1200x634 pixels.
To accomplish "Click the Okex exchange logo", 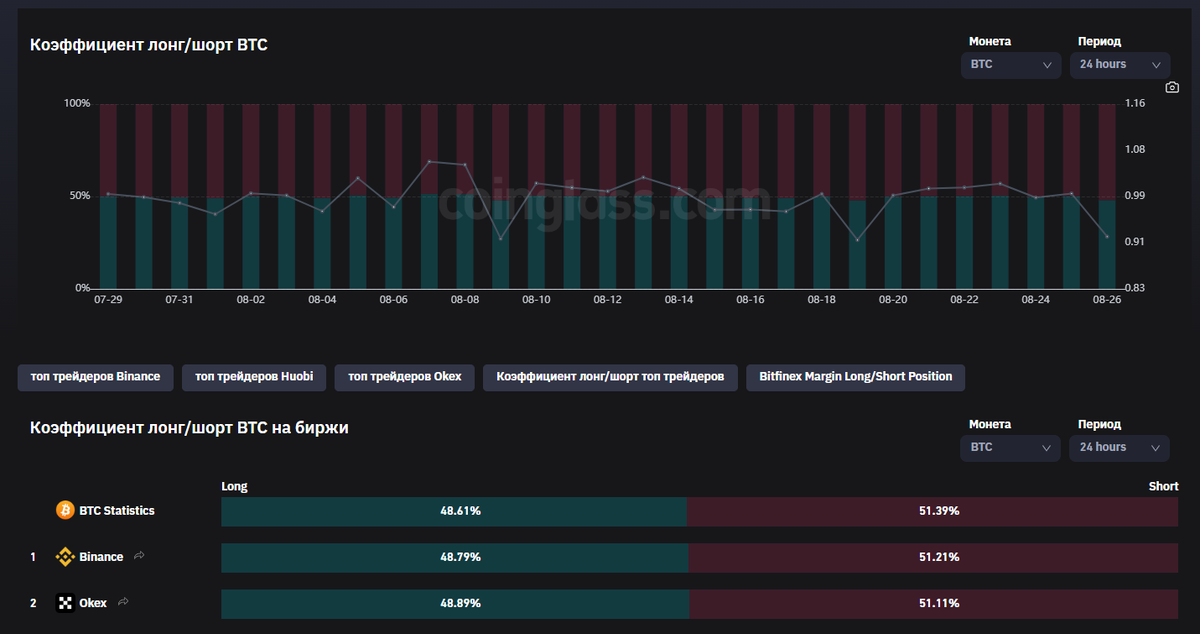I will point(65,603).
